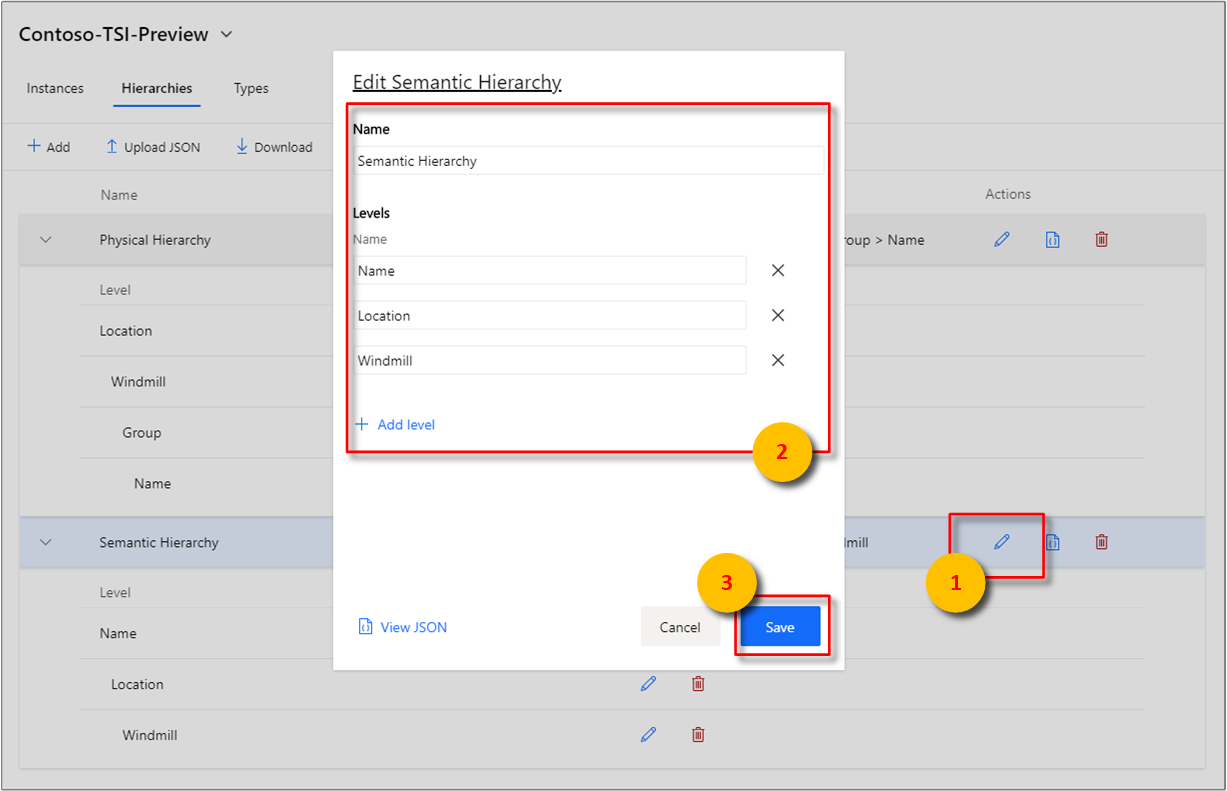Open JSON view for Physical Hierarchy row

pos(1052,240)
